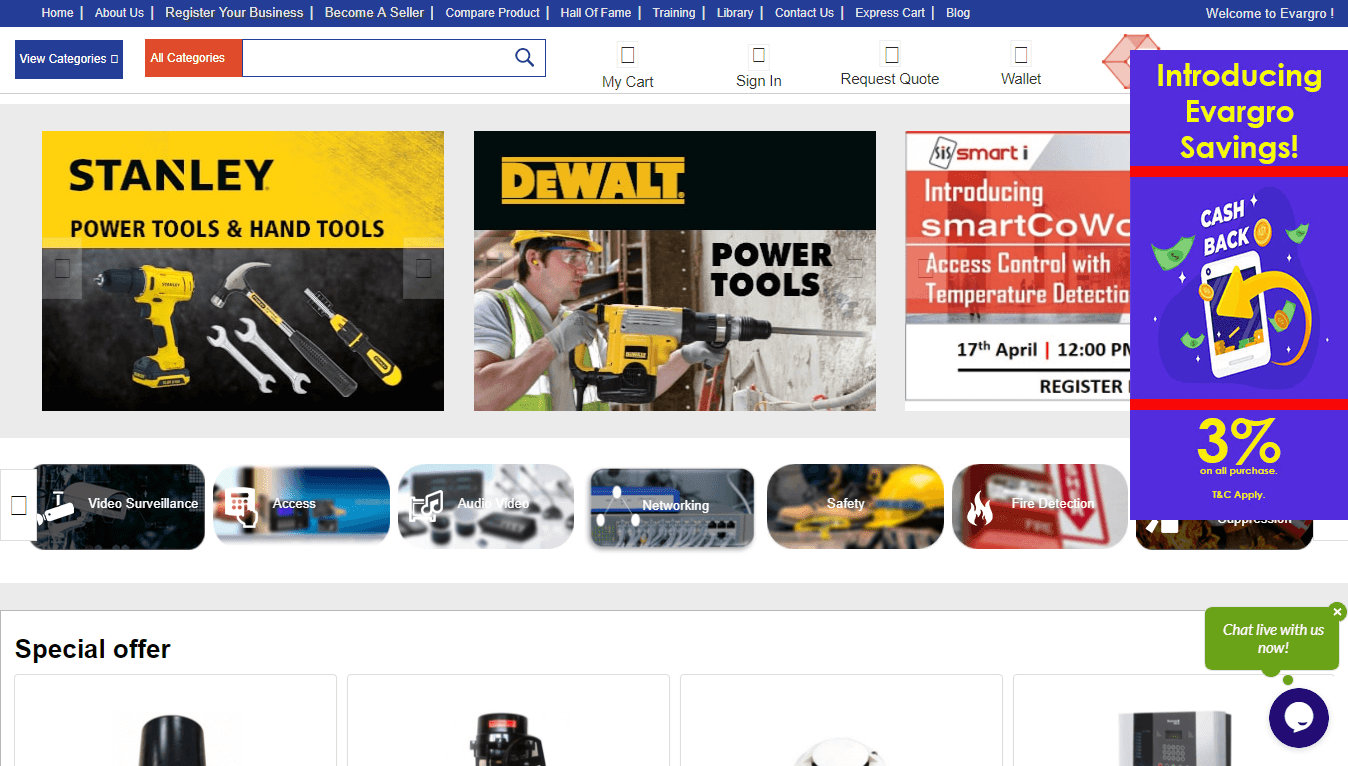Expand the View Categories dropdown

pos(69,59)
